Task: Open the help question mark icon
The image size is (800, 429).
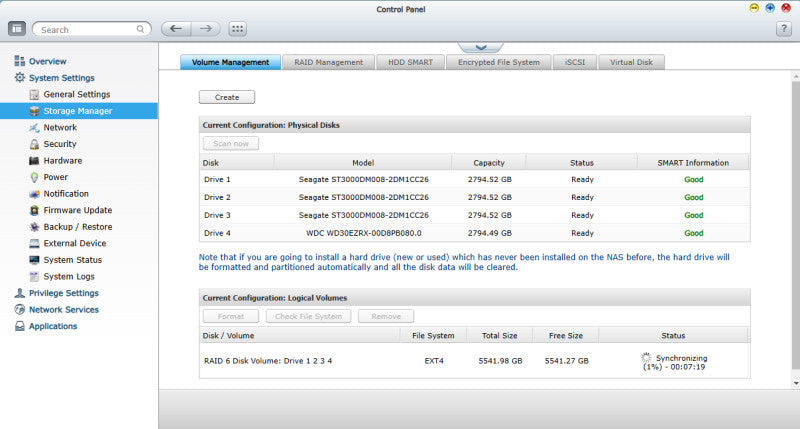Action: [784, 29]
